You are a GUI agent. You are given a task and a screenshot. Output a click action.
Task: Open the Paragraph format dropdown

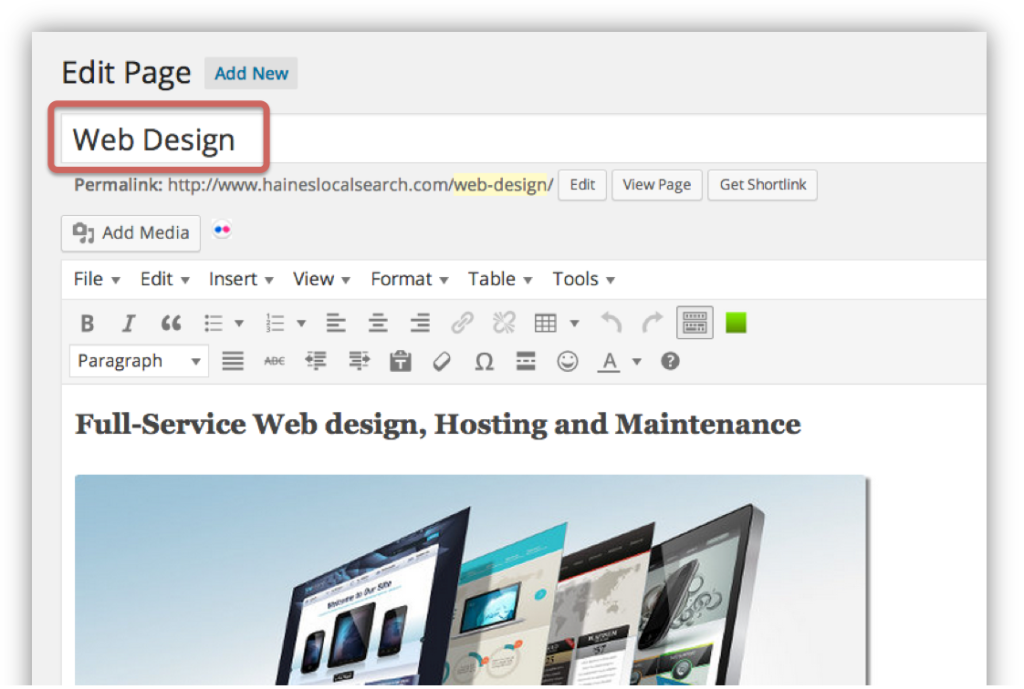[139, 361]
